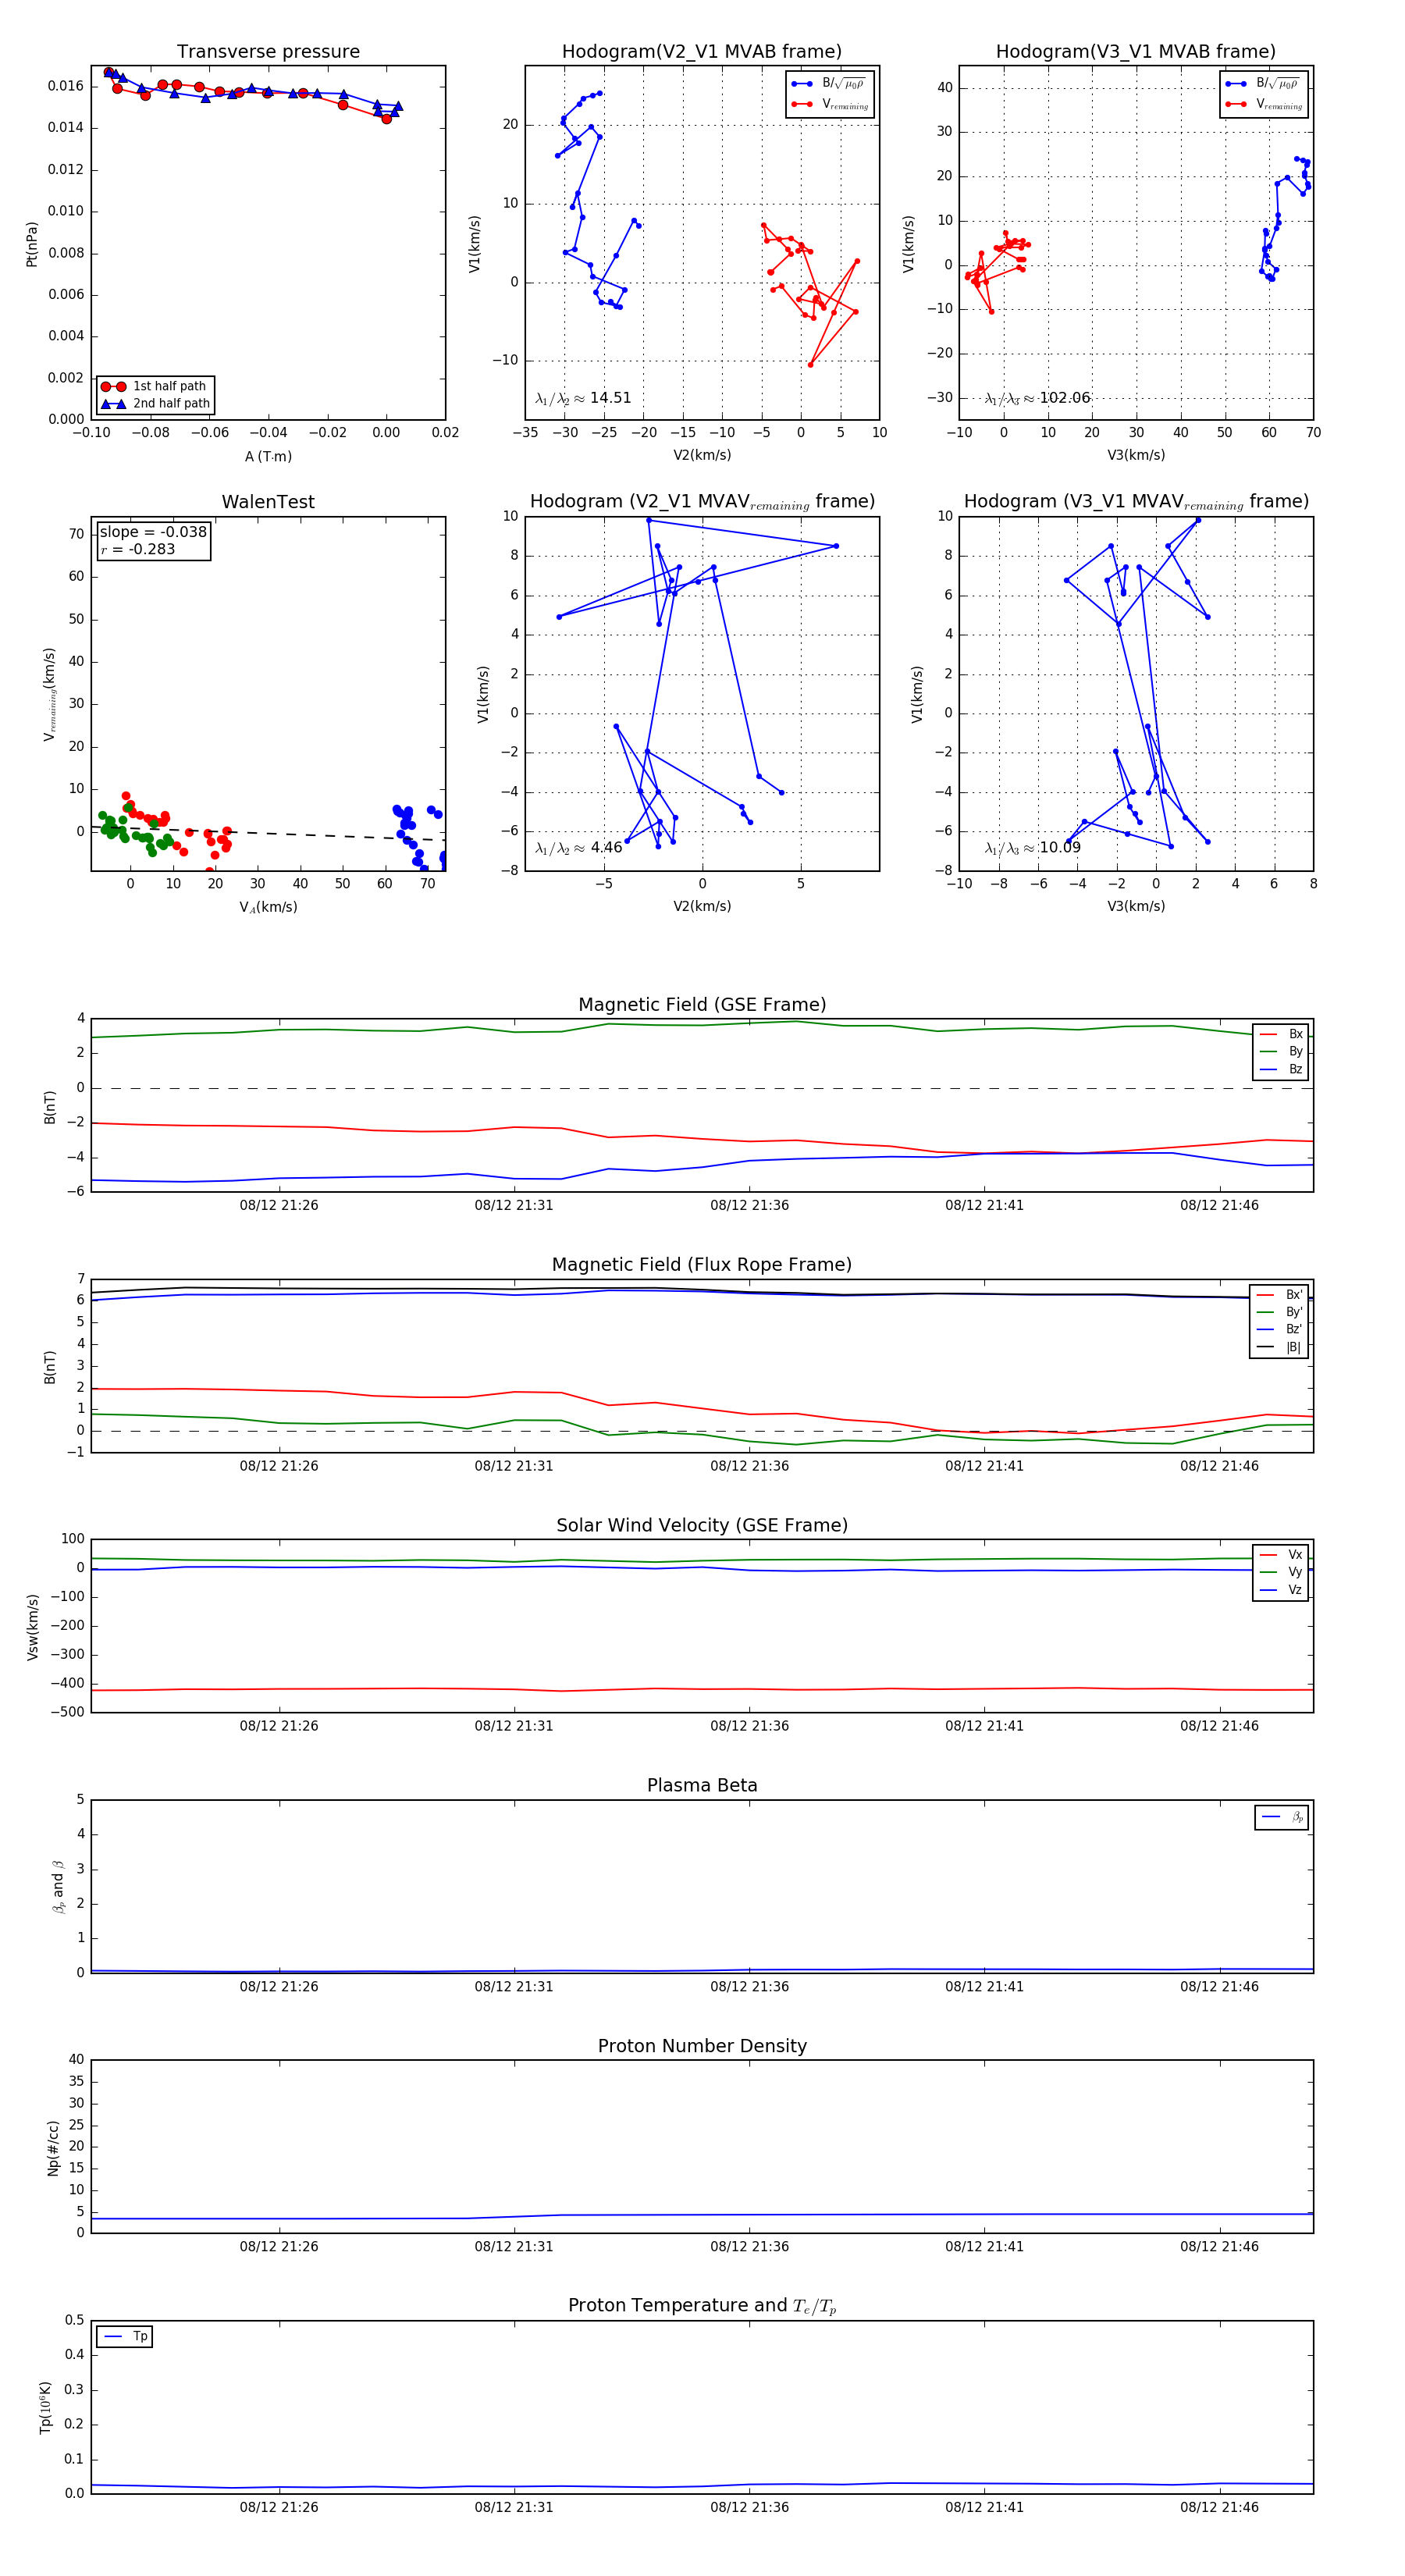Click "r = -0.283" in the WalenTest plot
1405x2576 pixels.
[137, 549]
